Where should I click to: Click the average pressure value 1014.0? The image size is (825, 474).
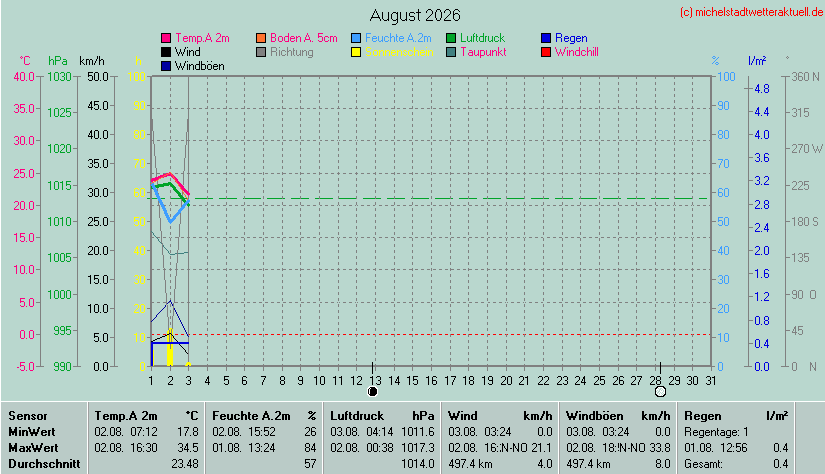pos(418,464)
